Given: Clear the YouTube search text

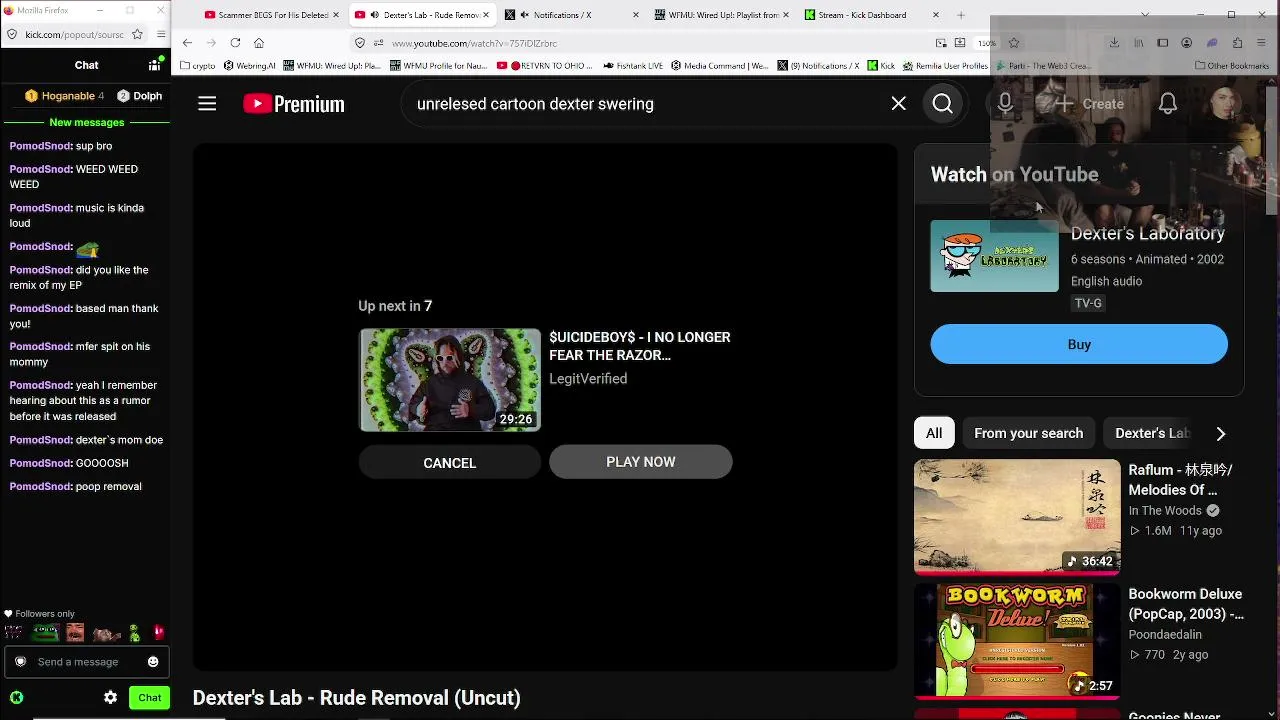Looking at the screenshot, I should point(898,104).
